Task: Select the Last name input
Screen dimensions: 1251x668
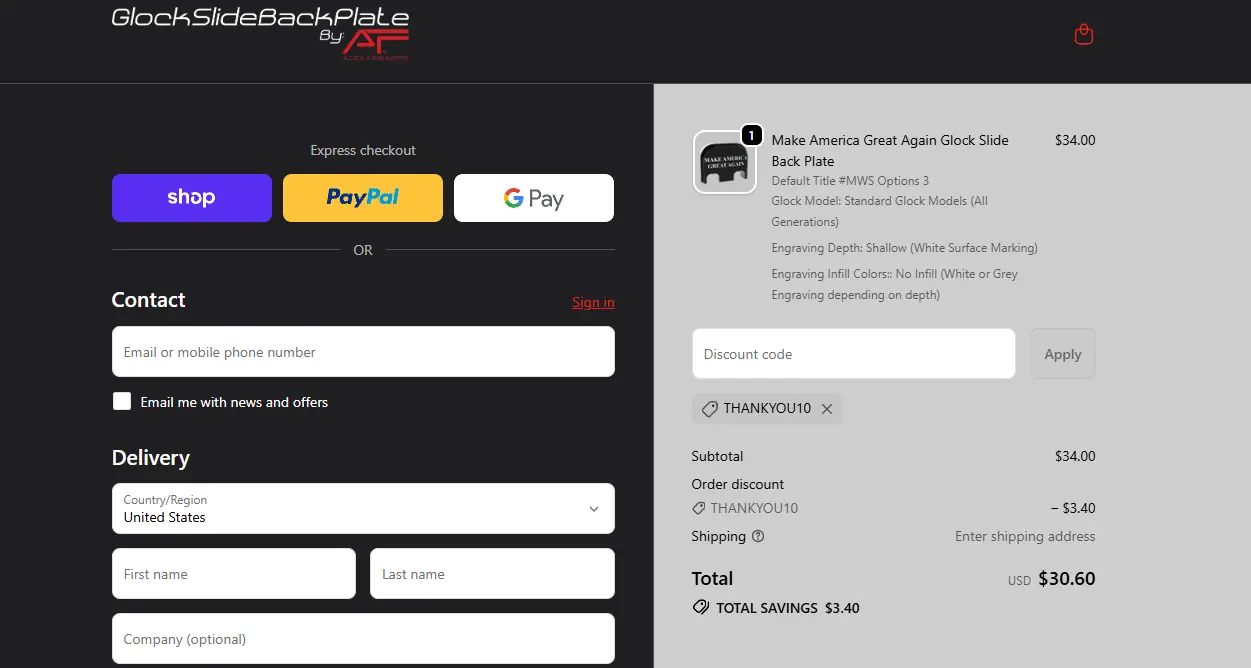Action: [491, 574]
